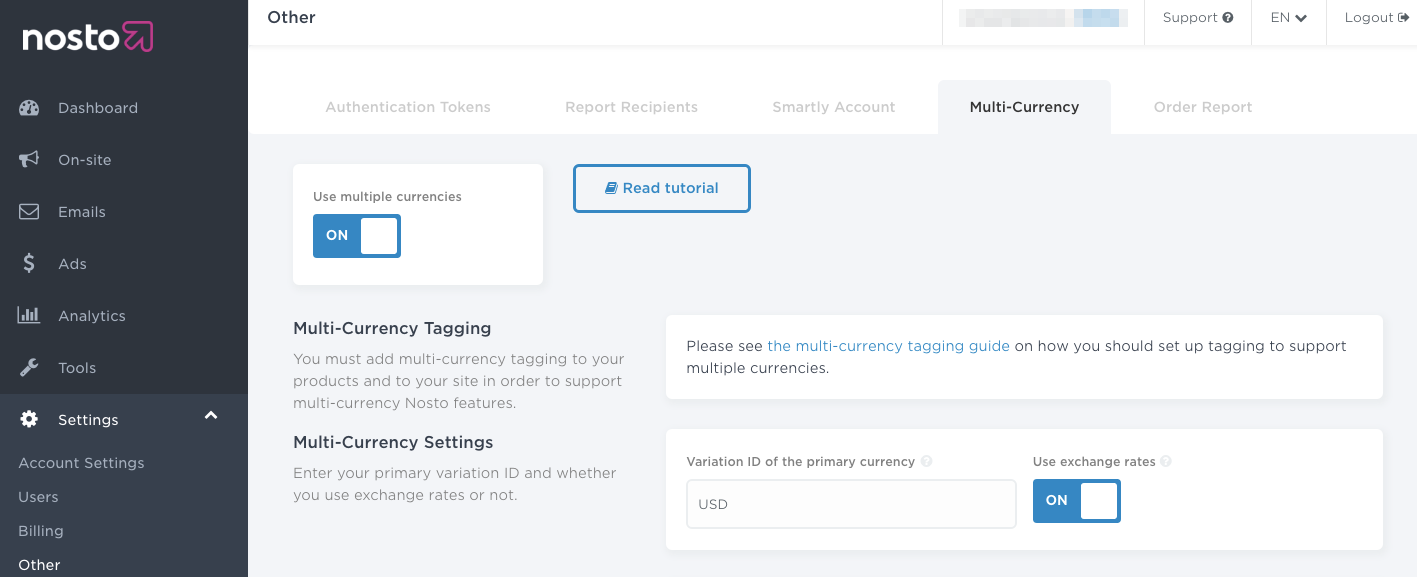Click the Tools wrench icon
Screen dimensions: 1417x577
[x=29, y=368]
